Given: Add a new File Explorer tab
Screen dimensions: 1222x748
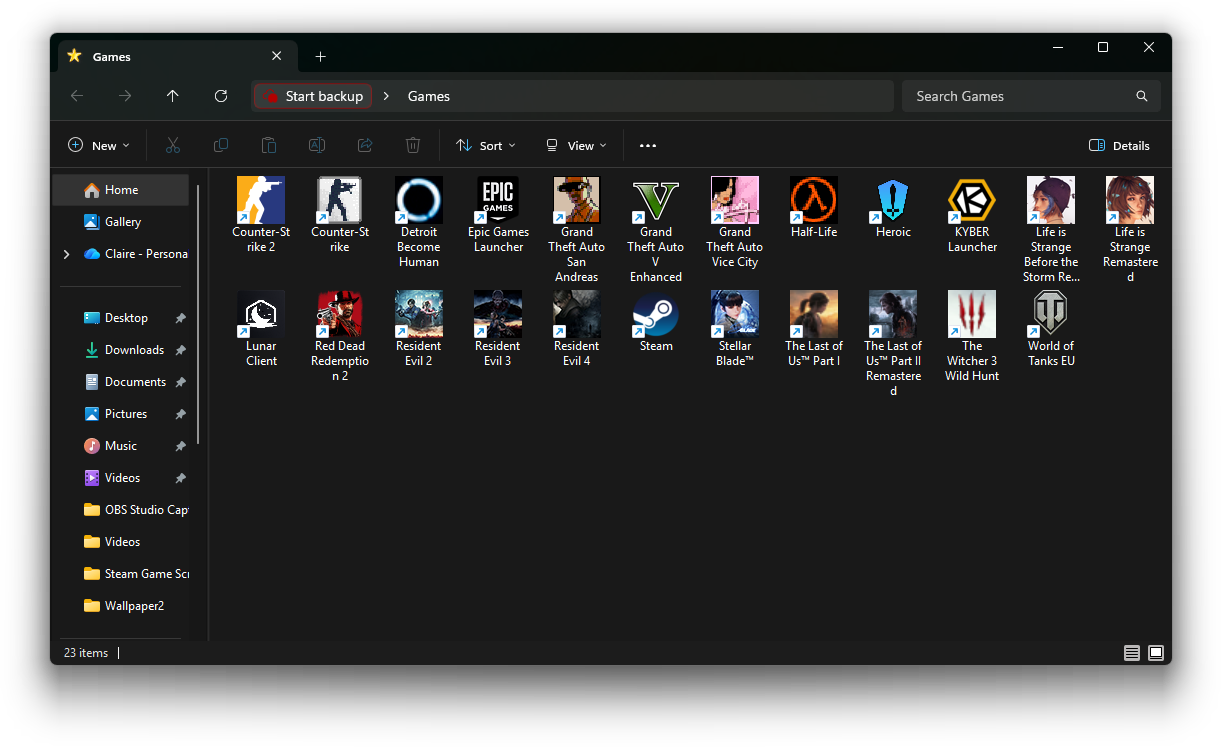Looking at the screenshot, I should (320, 57).
